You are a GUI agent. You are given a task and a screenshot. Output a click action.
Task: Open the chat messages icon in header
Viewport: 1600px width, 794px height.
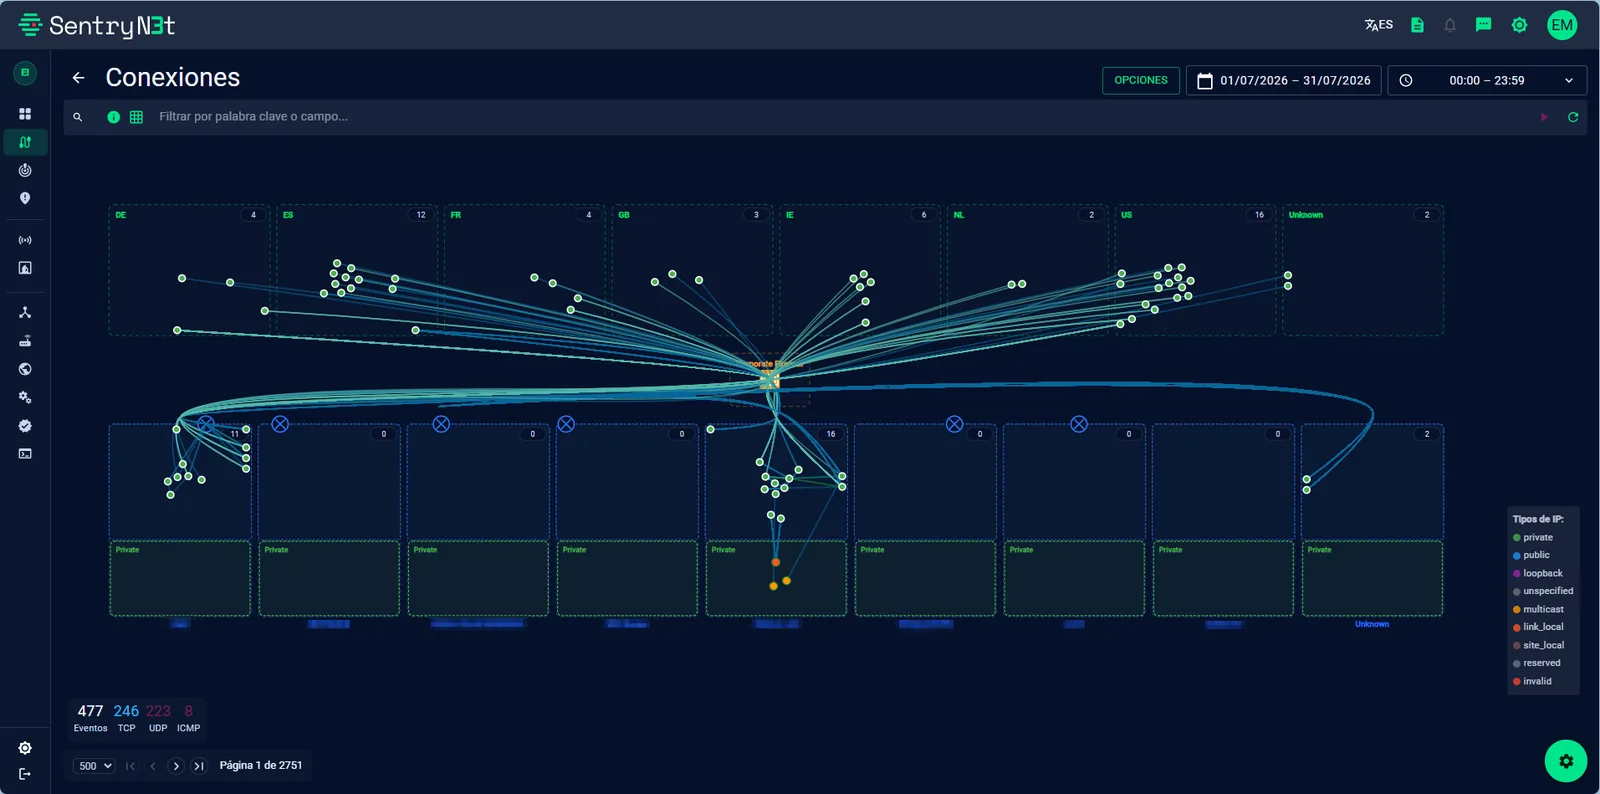1484,25
